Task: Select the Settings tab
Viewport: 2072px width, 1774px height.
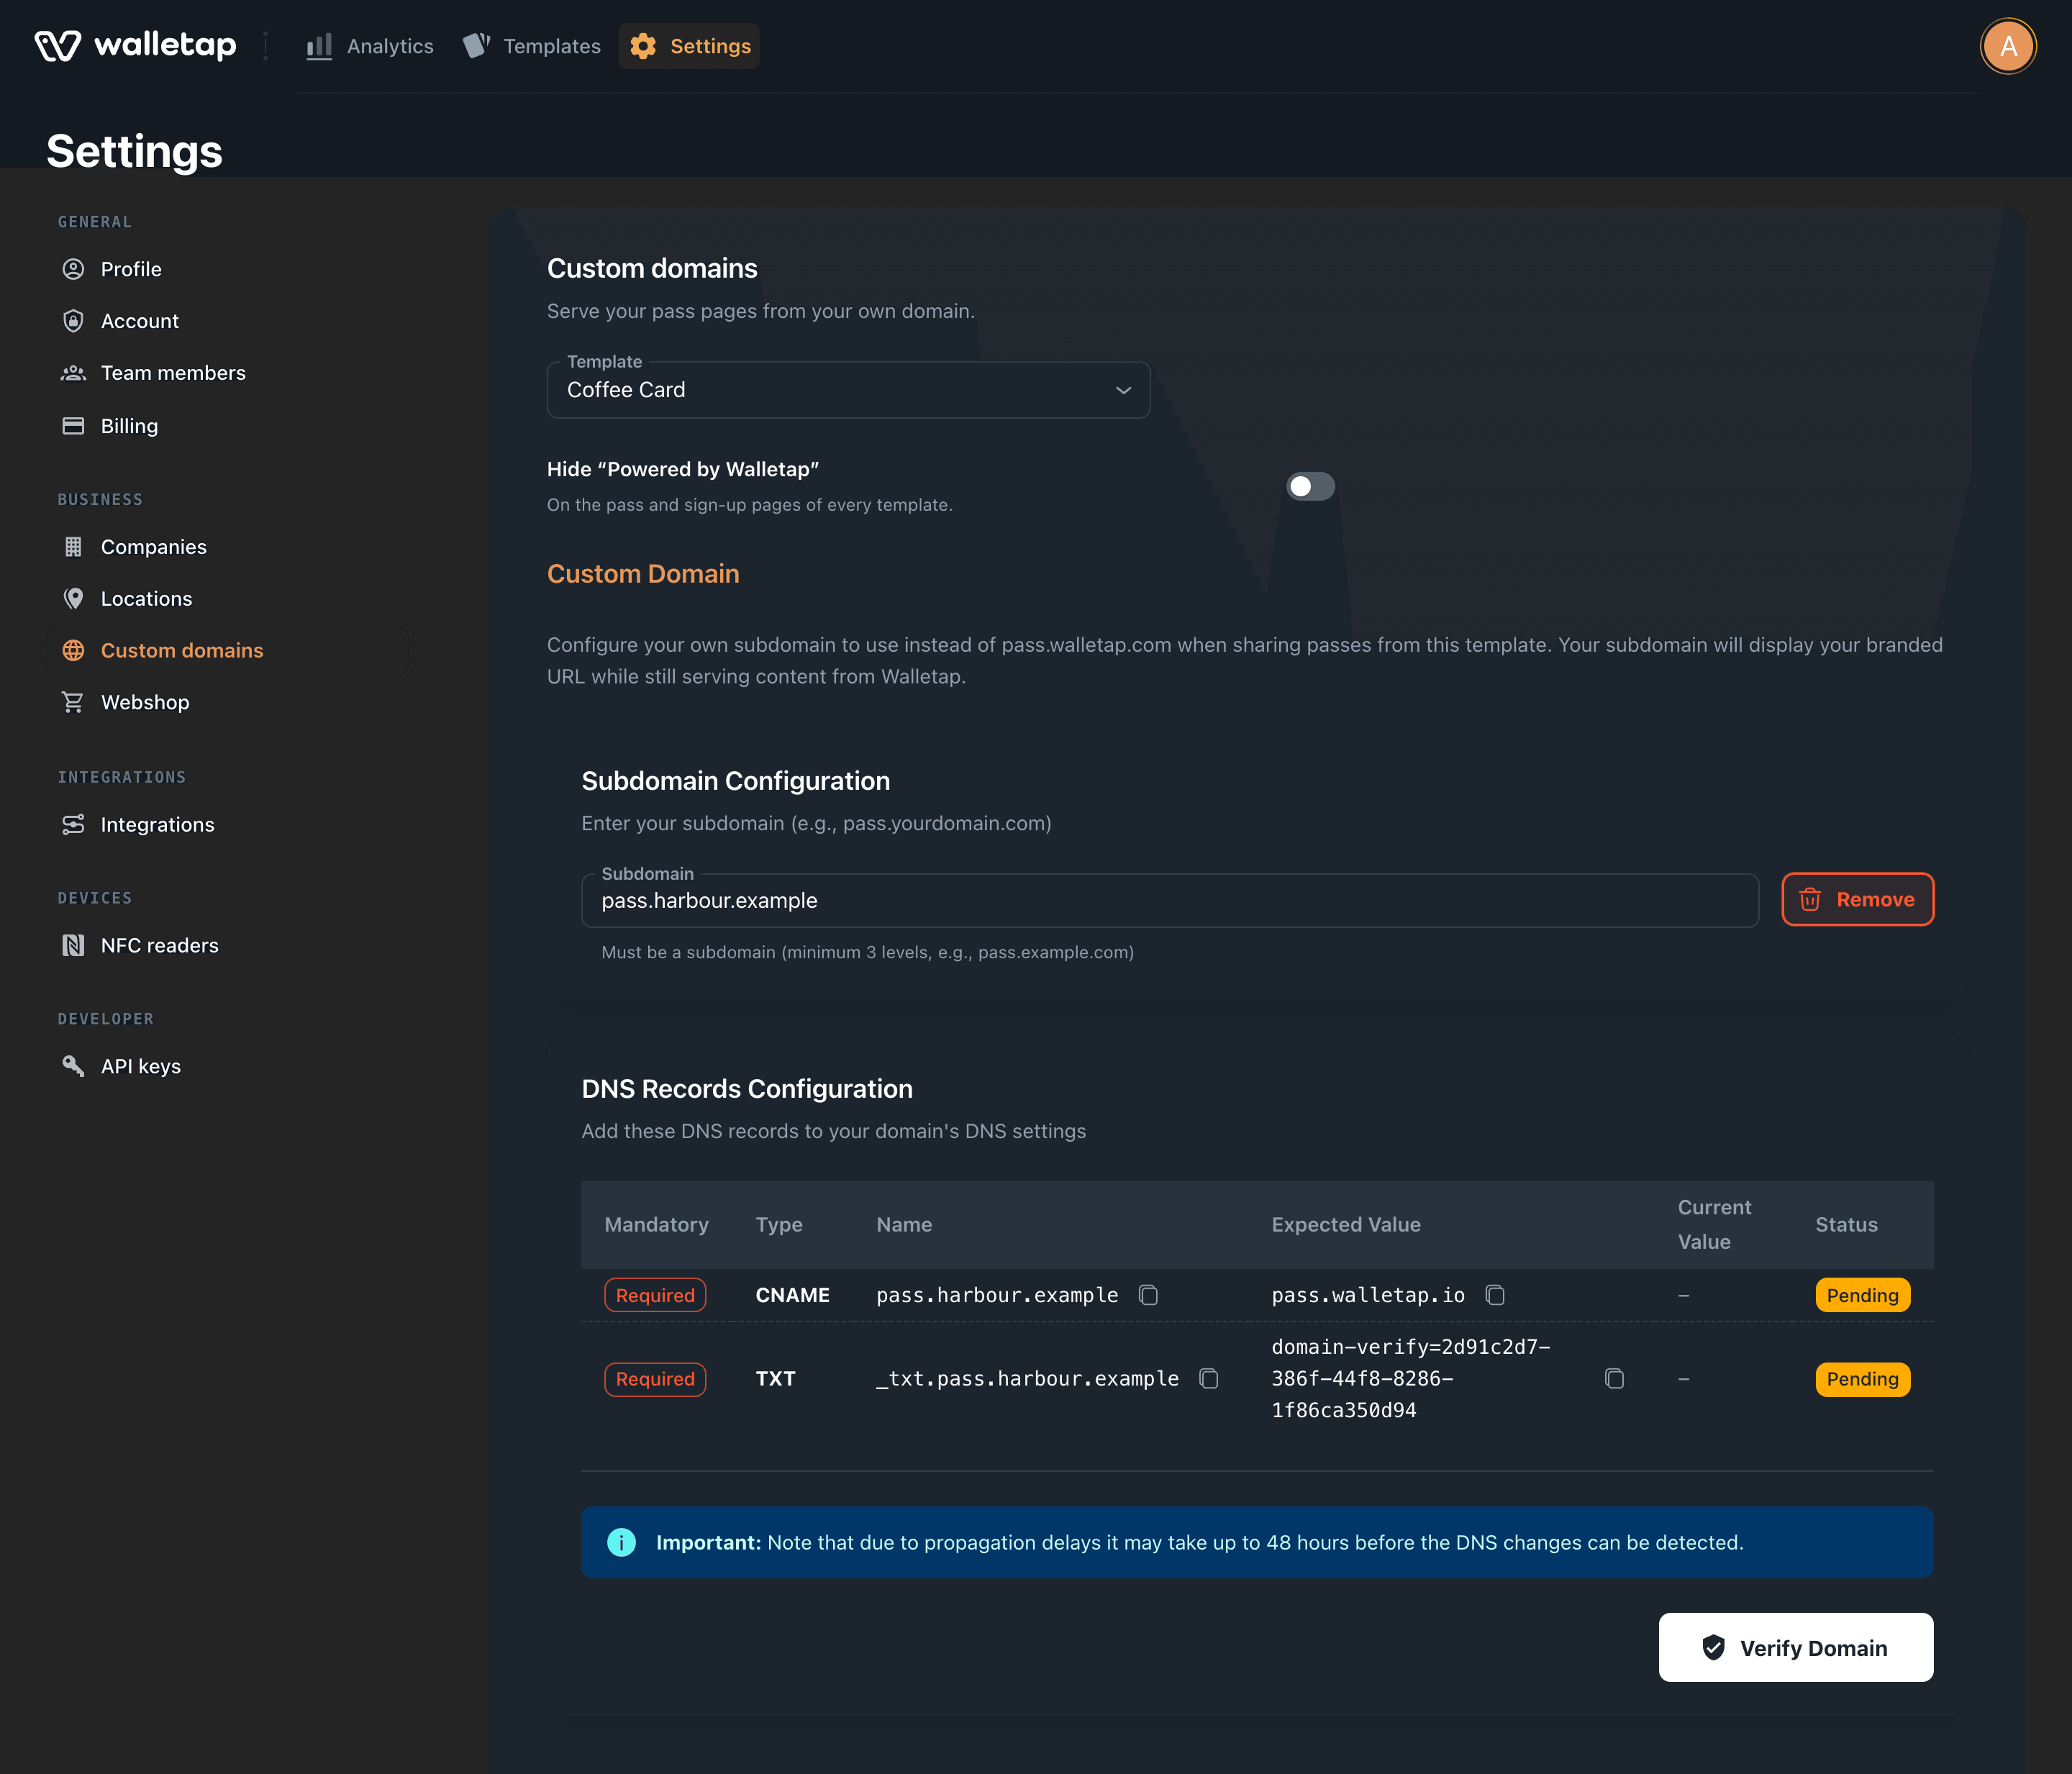Action: [x=689, y=46]
